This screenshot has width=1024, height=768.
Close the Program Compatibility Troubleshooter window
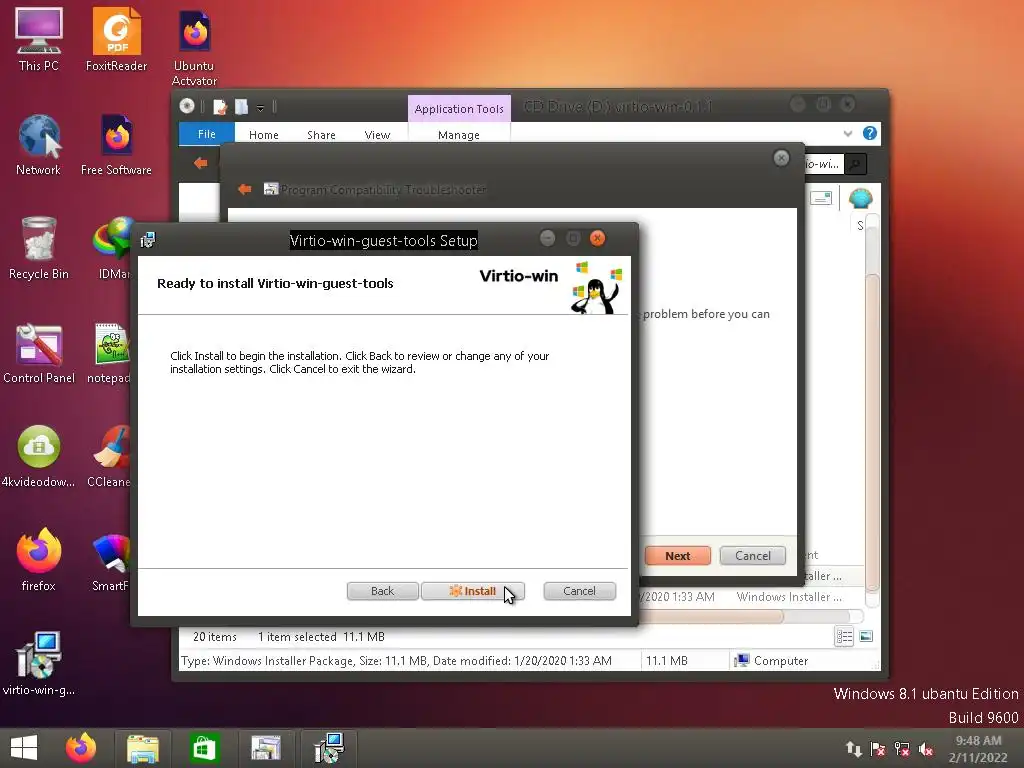point(781,158)
